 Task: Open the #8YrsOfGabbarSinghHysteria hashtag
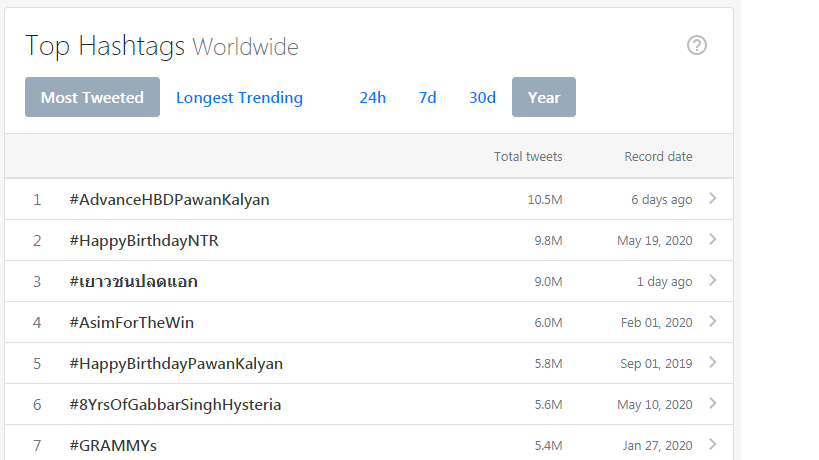point(175,405)
